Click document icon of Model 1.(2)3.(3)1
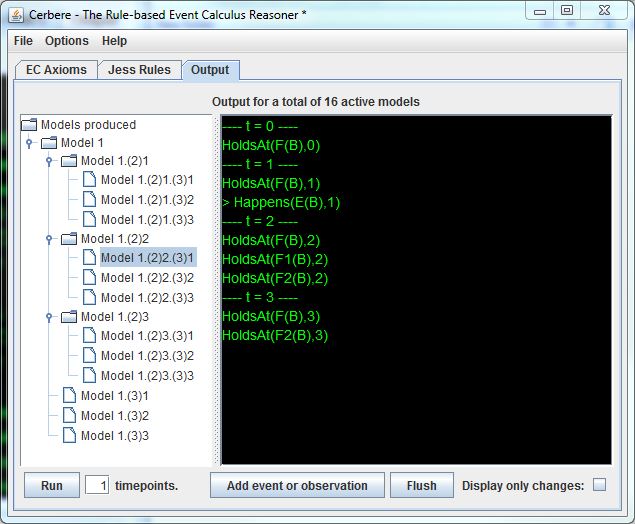The height and width of the screenshot is (524, 635). click(x=89, y=335)
